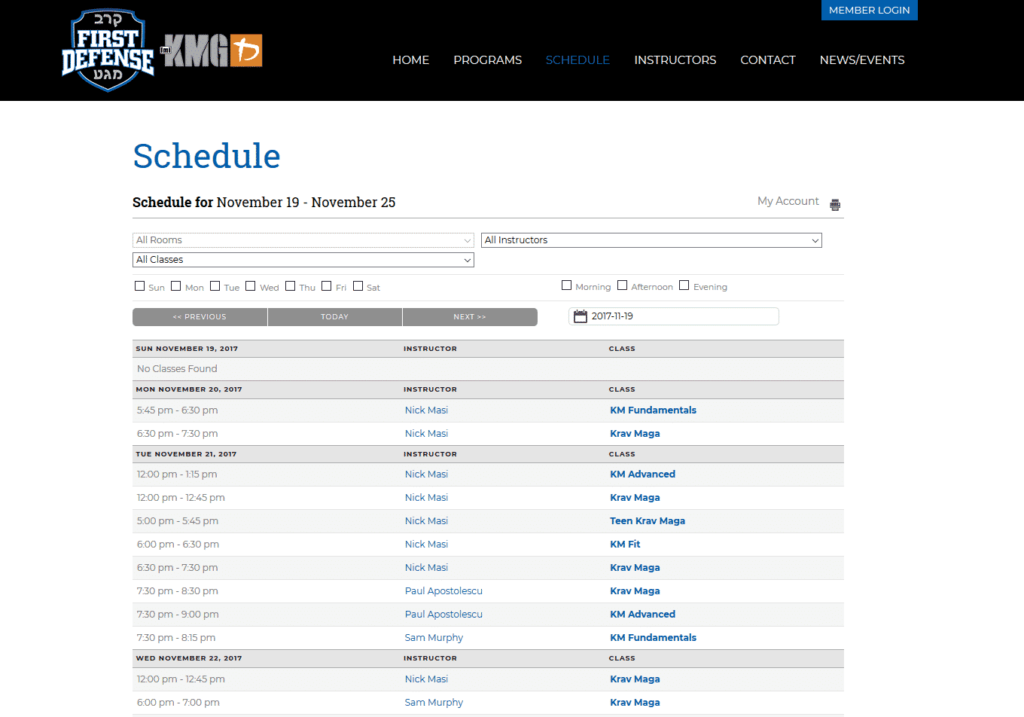Click the KMG logo
The image size is (1024, 717).
pyautogui.click(x=212, y=50)
